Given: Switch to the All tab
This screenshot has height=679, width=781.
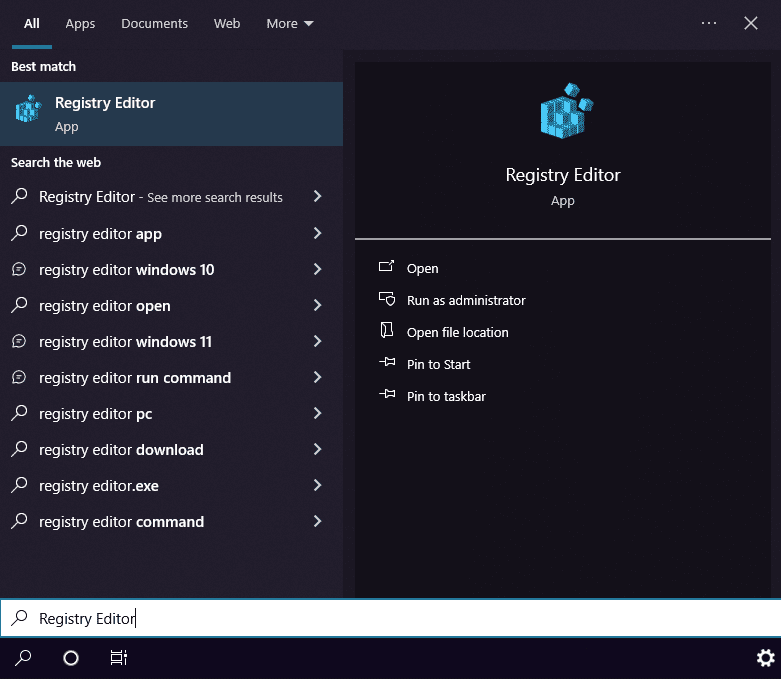Looking at the screenshot, I should tap(31, 23).
